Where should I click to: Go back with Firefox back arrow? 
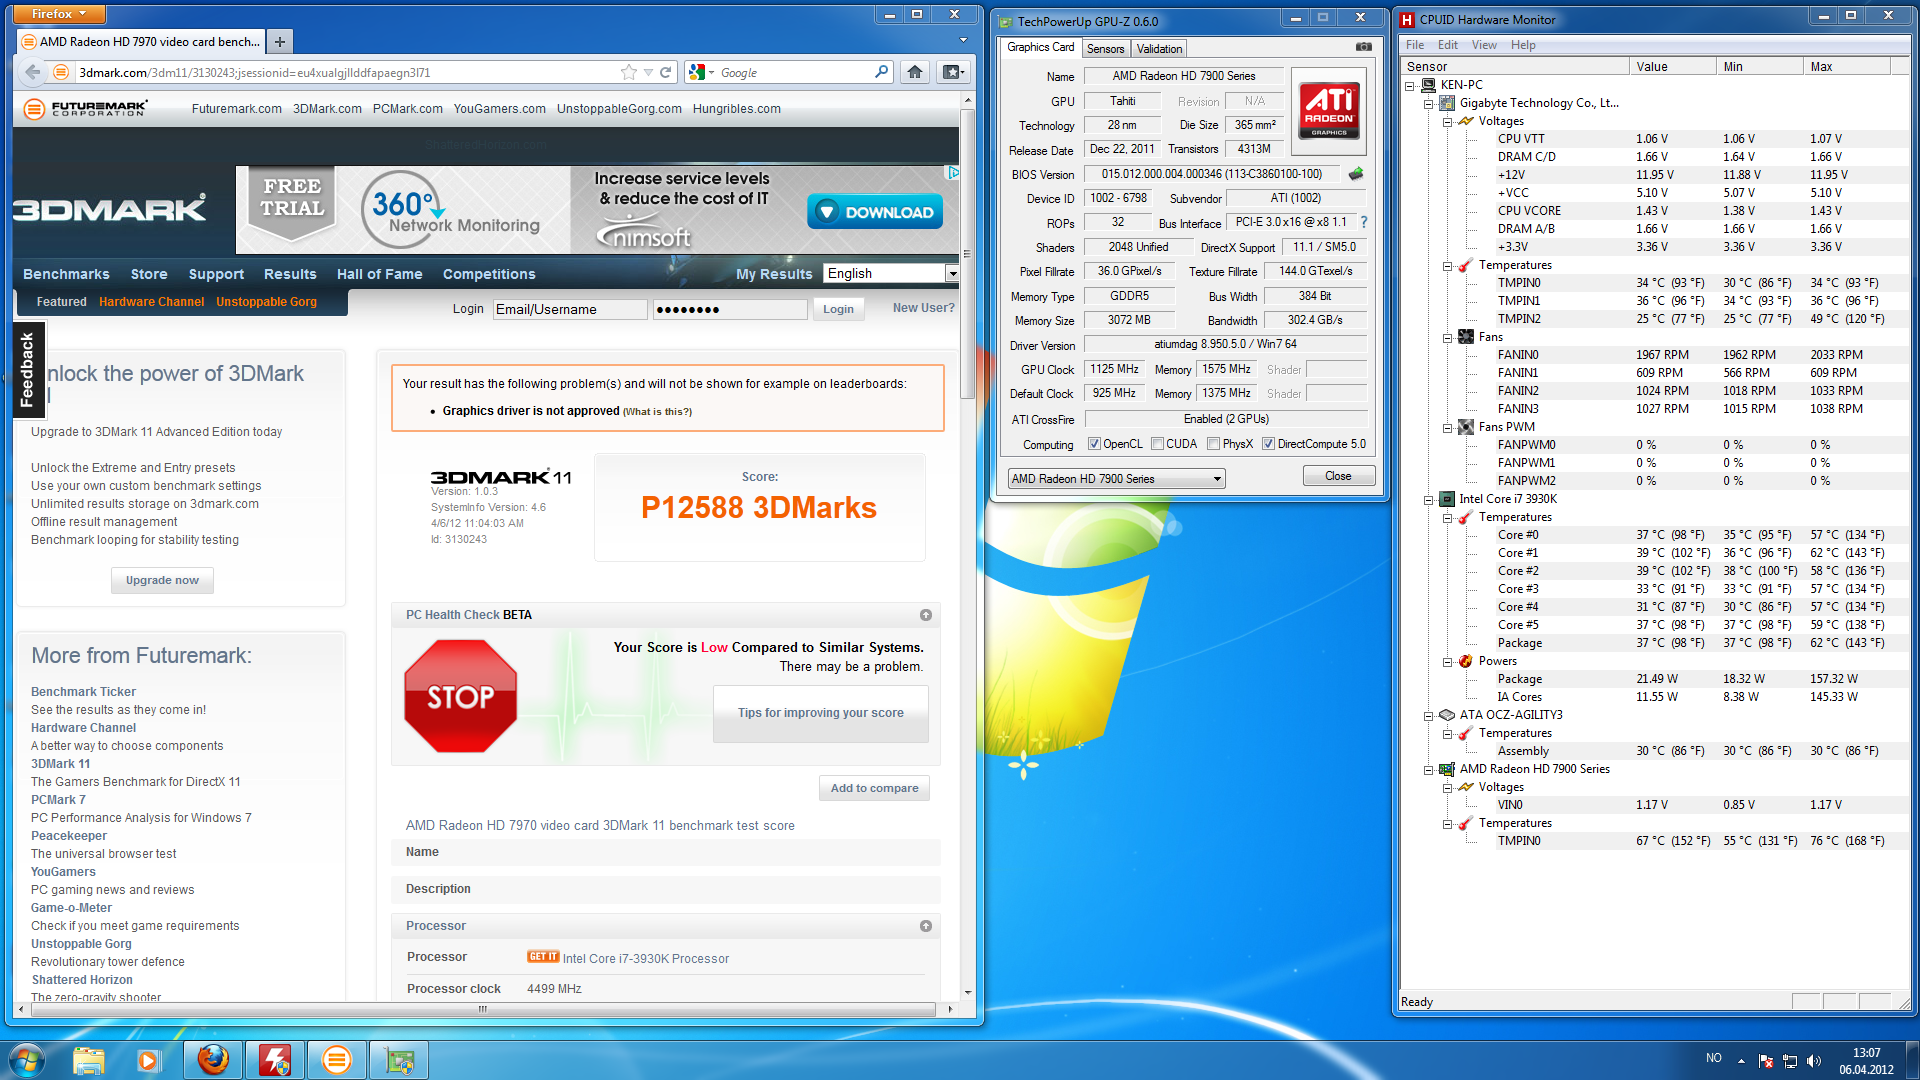33,72
